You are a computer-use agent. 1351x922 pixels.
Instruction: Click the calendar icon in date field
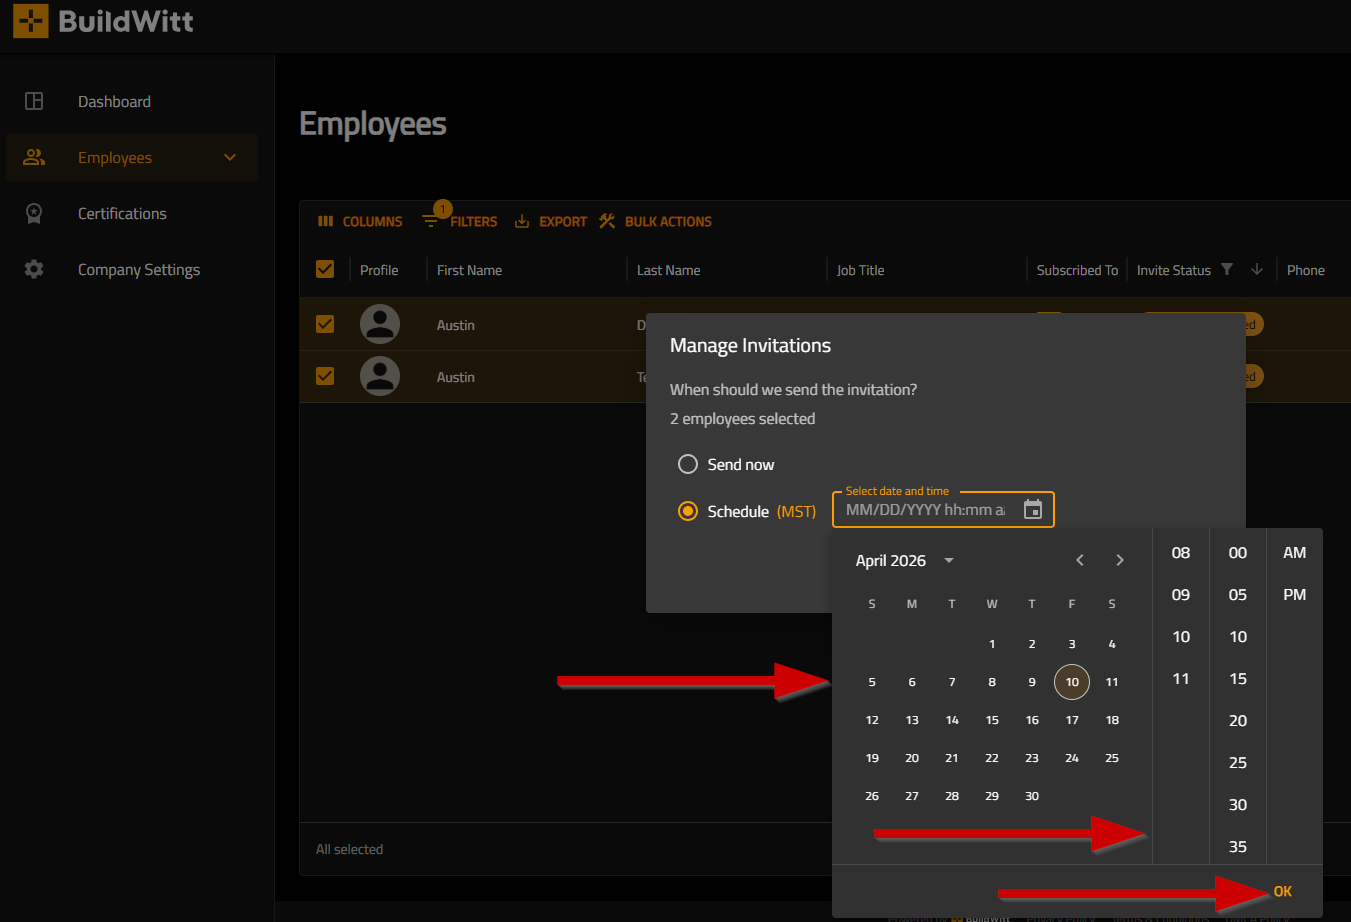[1033, 510]
